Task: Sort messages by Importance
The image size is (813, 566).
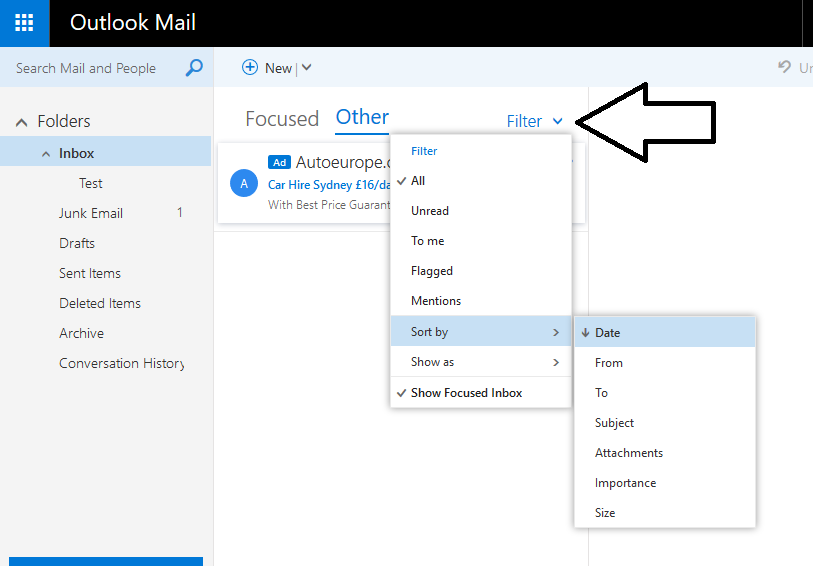Action: (665, 483)
